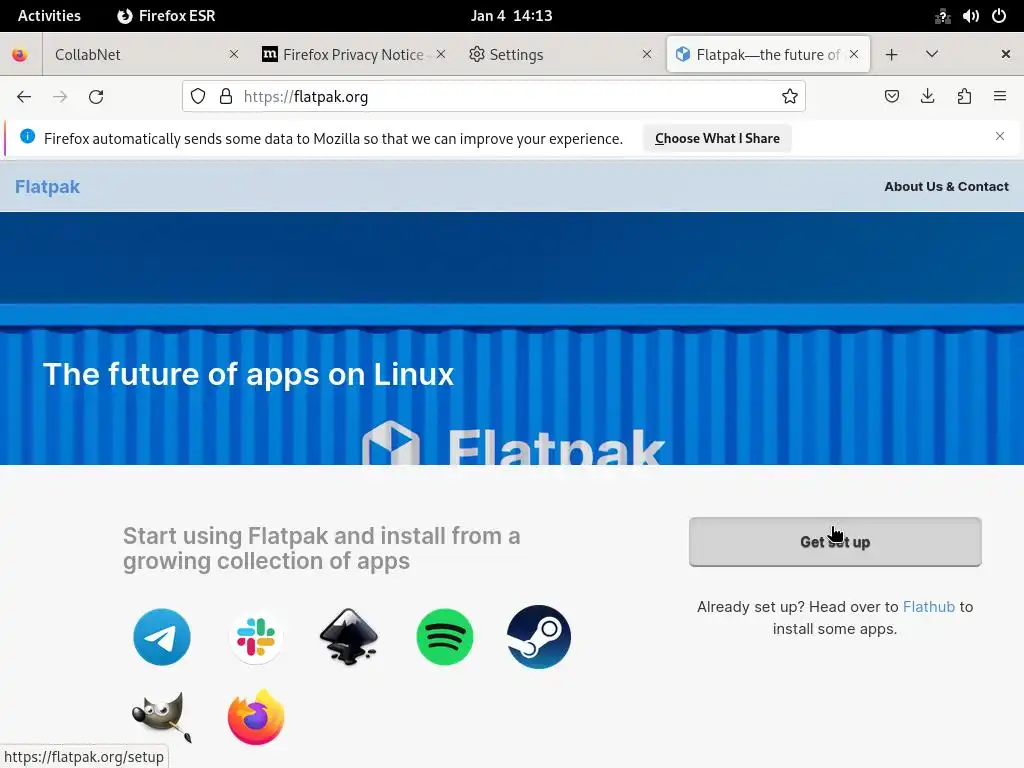This screenshot has width=1024, height=768.
Task: Click the Slack app icon
Action: pyautogui.click(x=255, y=637)
